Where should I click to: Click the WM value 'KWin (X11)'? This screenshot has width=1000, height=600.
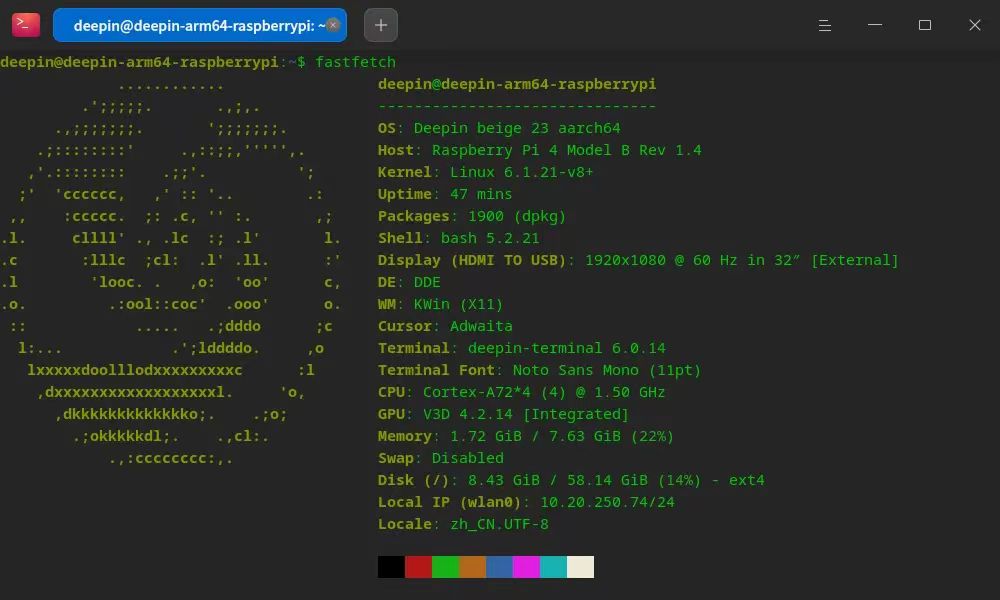pyautogui.click(x=459, y=304)
